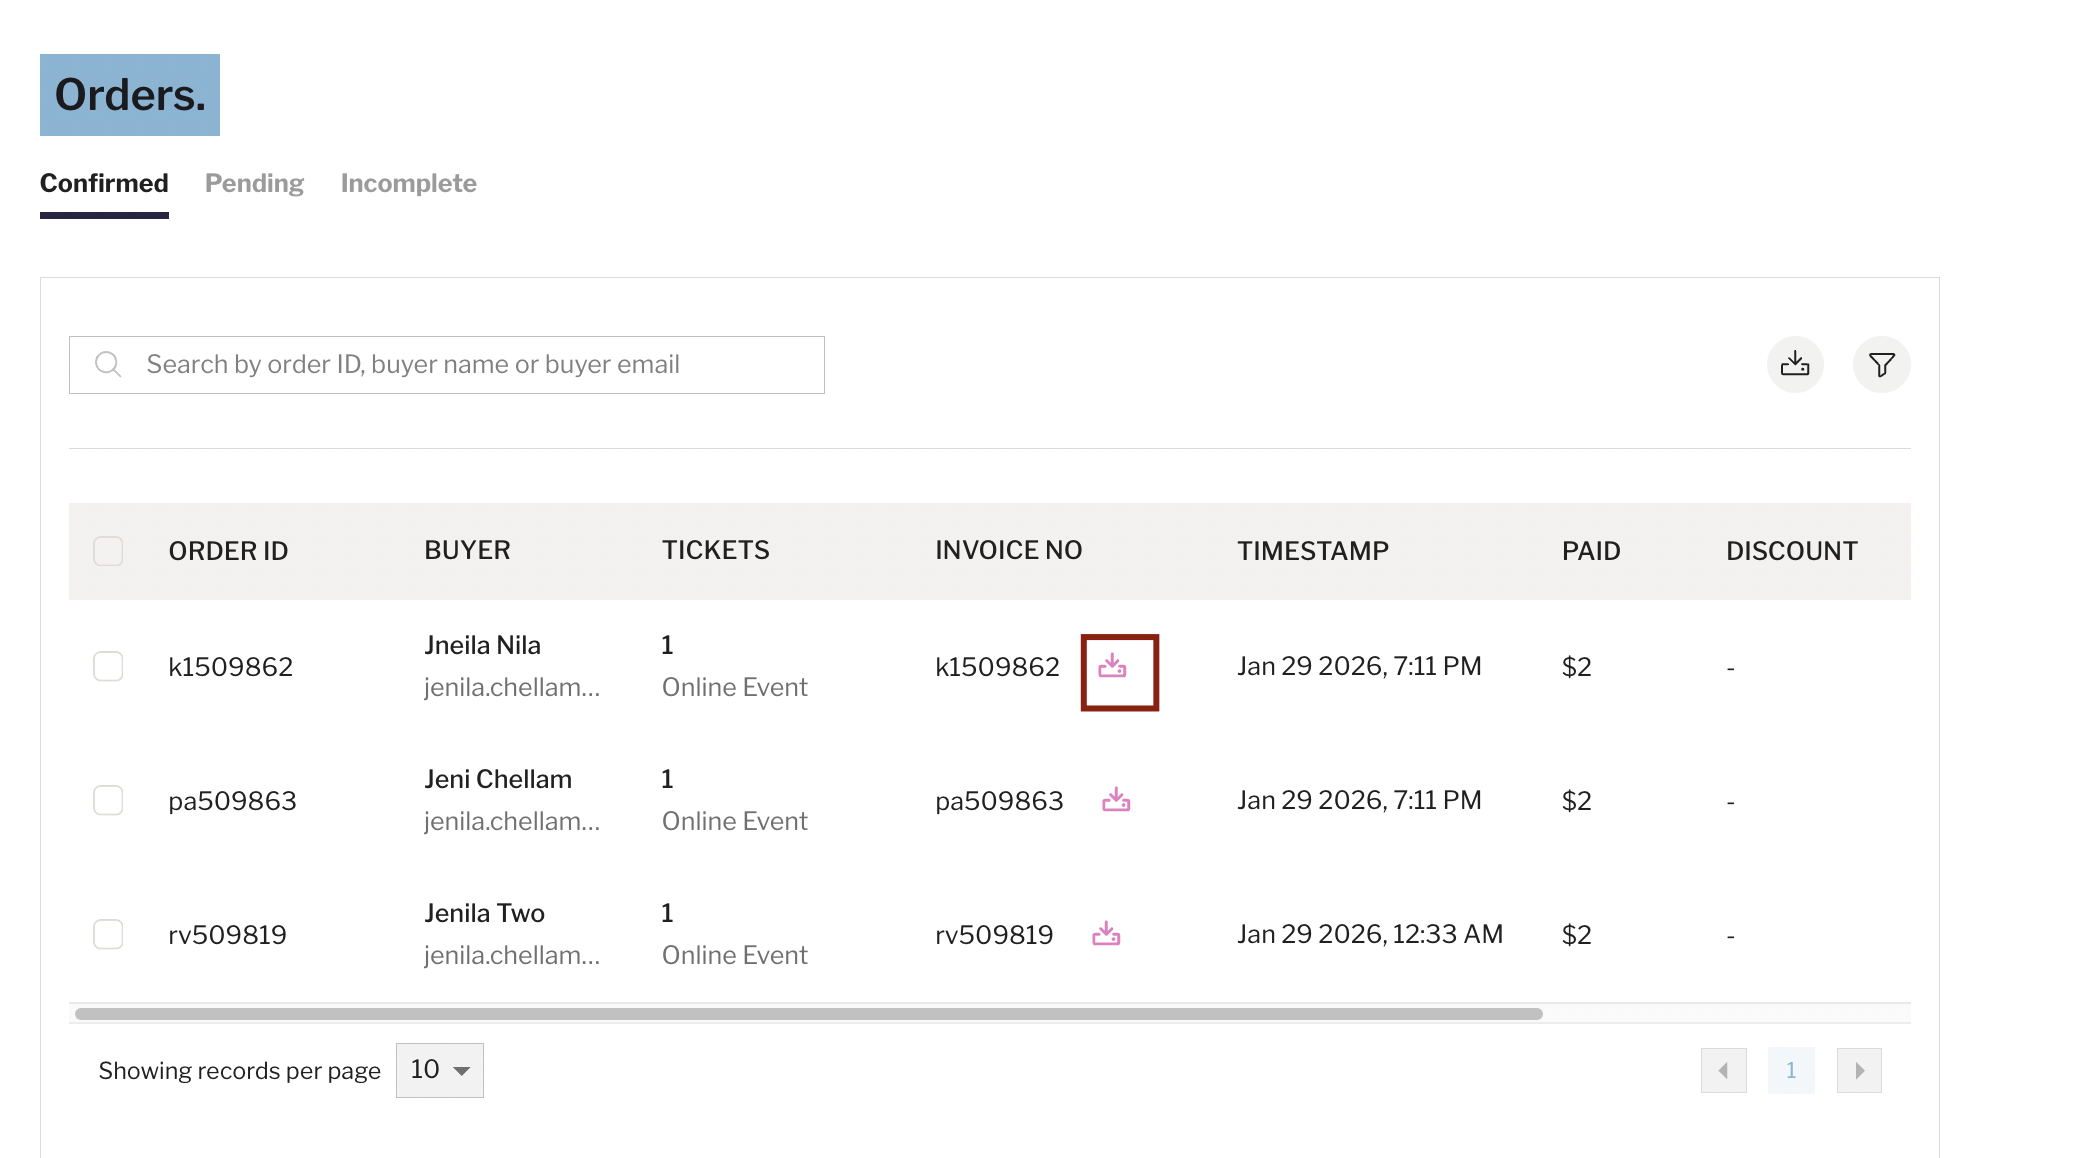Image resolution: width=2094 pixels, height=1158 pixels.
Task: Download invoice for order k1509862
Action: tap(1112, 666)
